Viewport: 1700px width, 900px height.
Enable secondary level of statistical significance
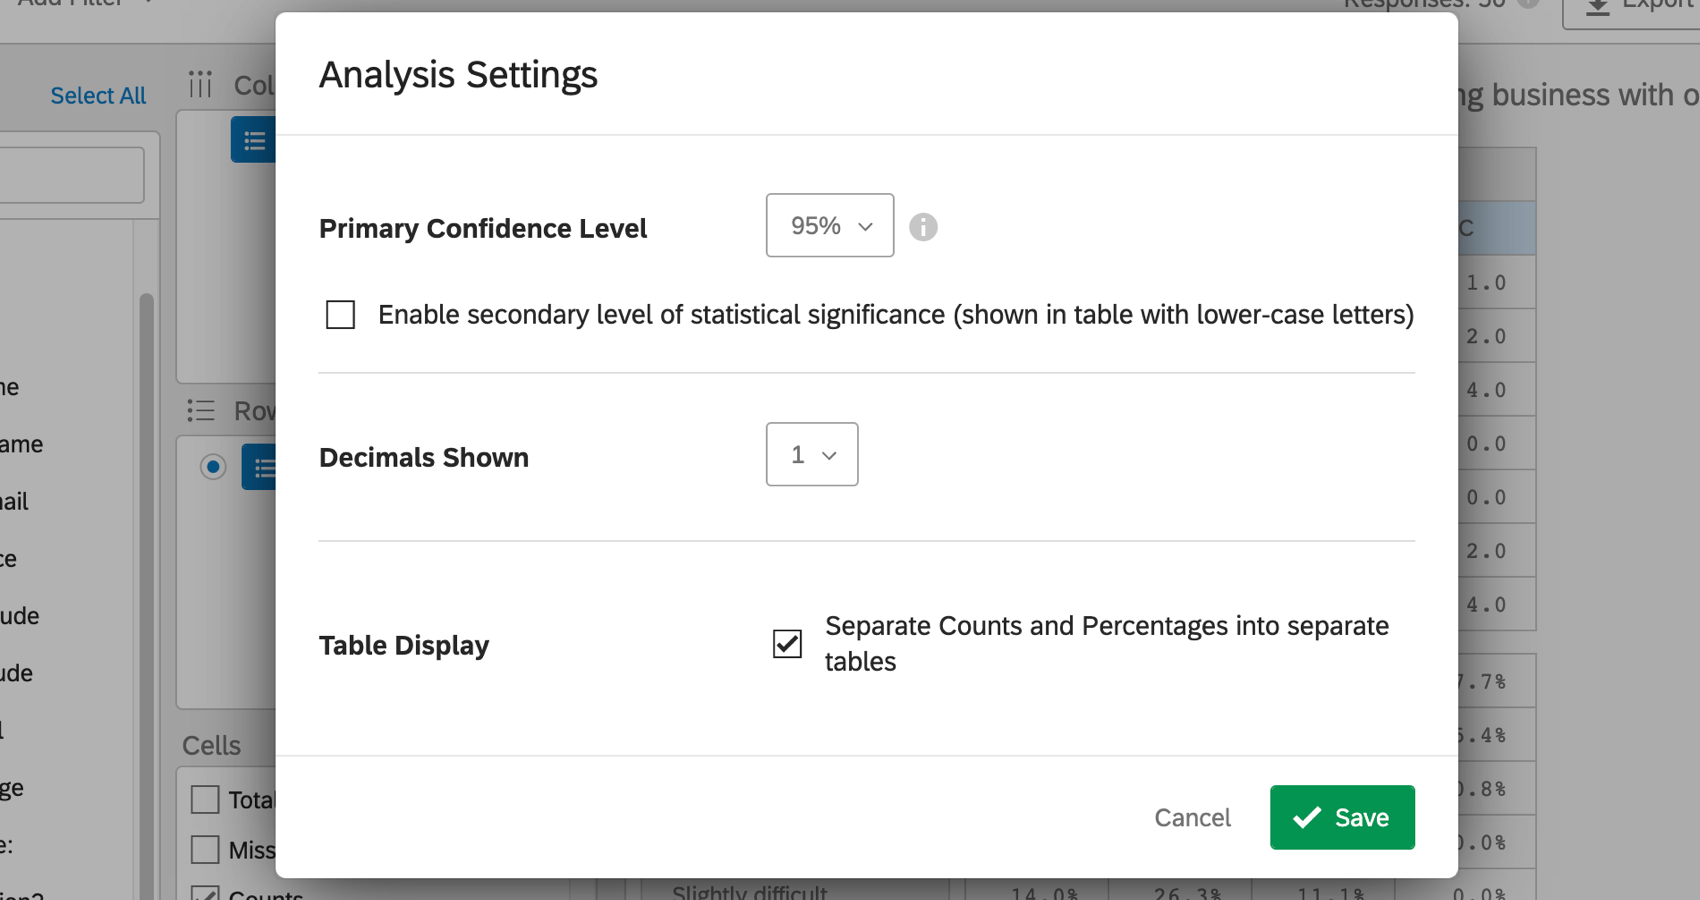tap(340, 314)
